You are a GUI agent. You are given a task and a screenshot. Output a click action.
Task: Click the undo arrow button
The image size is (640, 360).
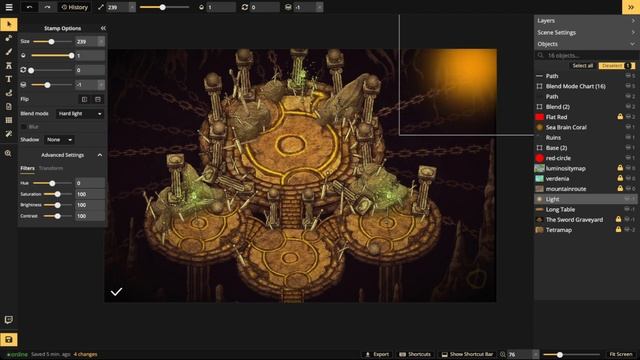29,7
